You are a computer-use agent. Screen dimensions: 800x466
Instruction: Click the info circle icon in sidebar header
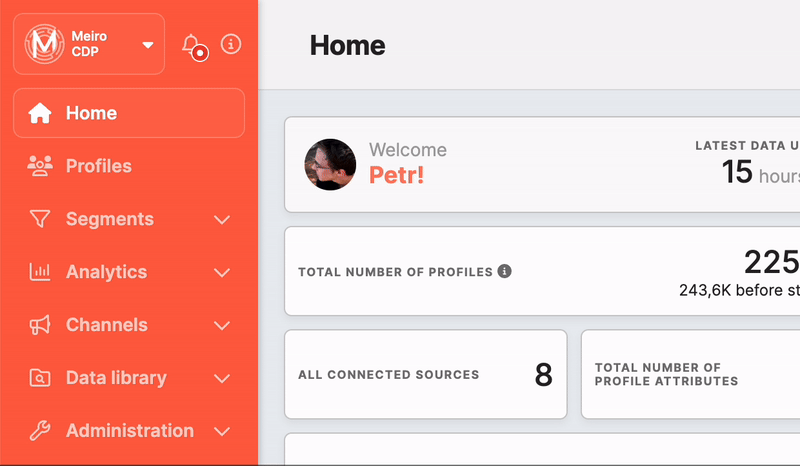pyautogui.click(x=231, y=44)
